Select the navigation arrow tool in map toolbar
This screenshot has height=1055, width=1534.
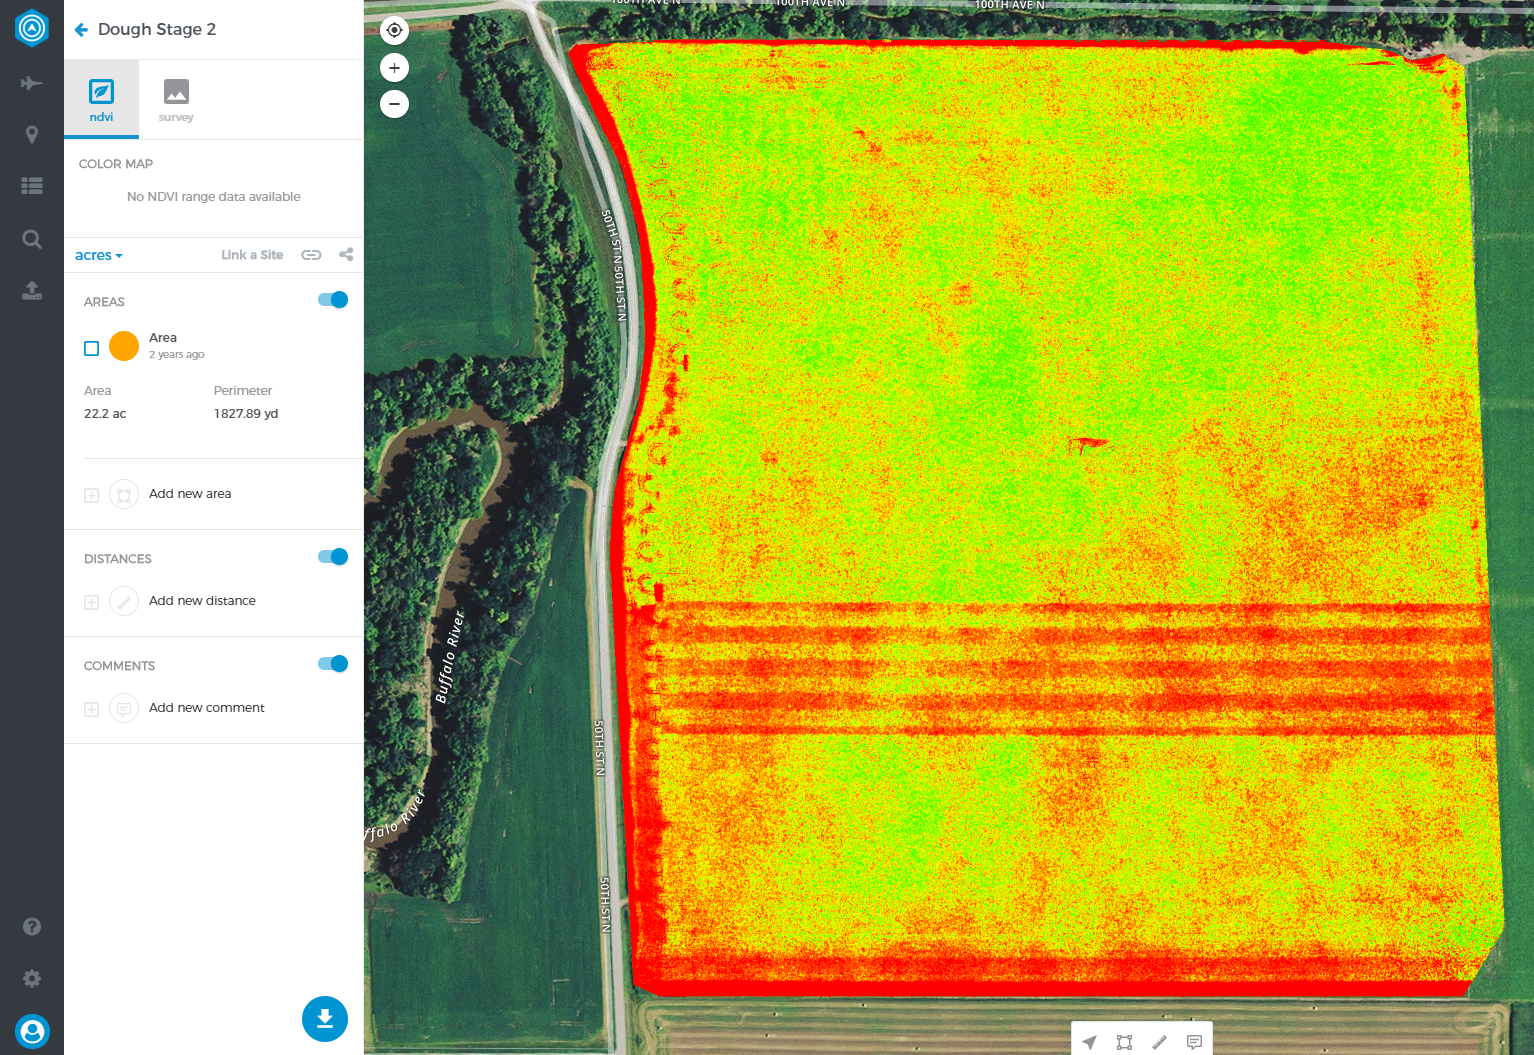point(1090,1042)
